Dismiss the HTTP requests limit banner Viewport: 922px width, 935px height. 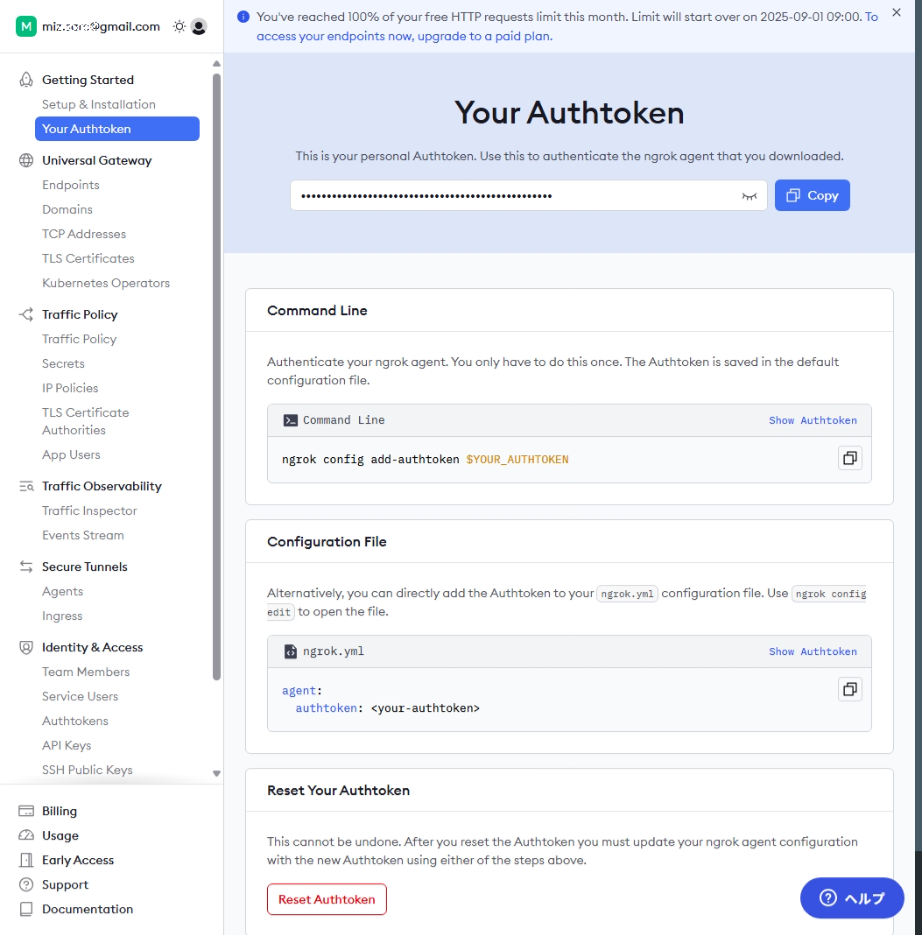(x=897, y=16)
